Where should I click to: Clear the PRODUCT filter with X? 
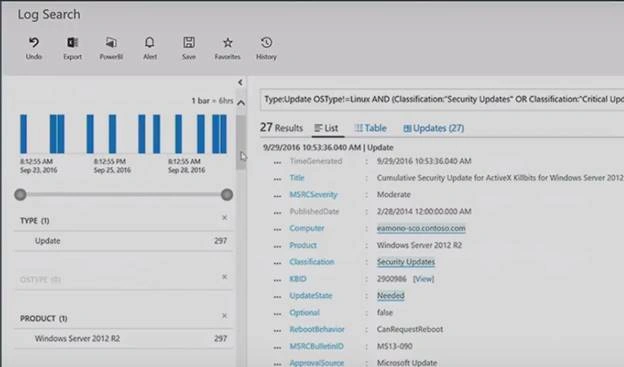click(x=224, y=316)
